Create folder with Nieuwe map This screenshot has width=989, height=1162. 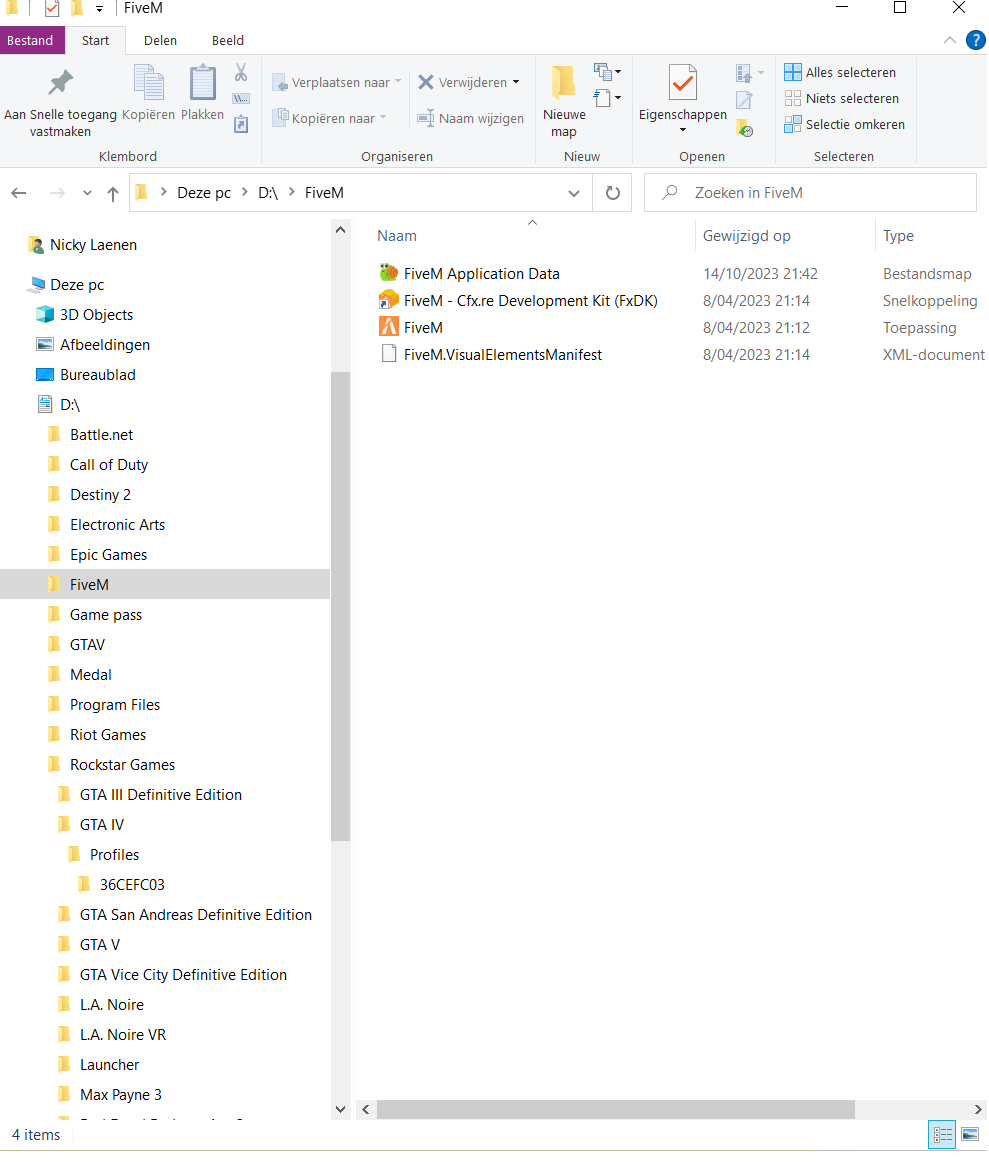(564, 102)
